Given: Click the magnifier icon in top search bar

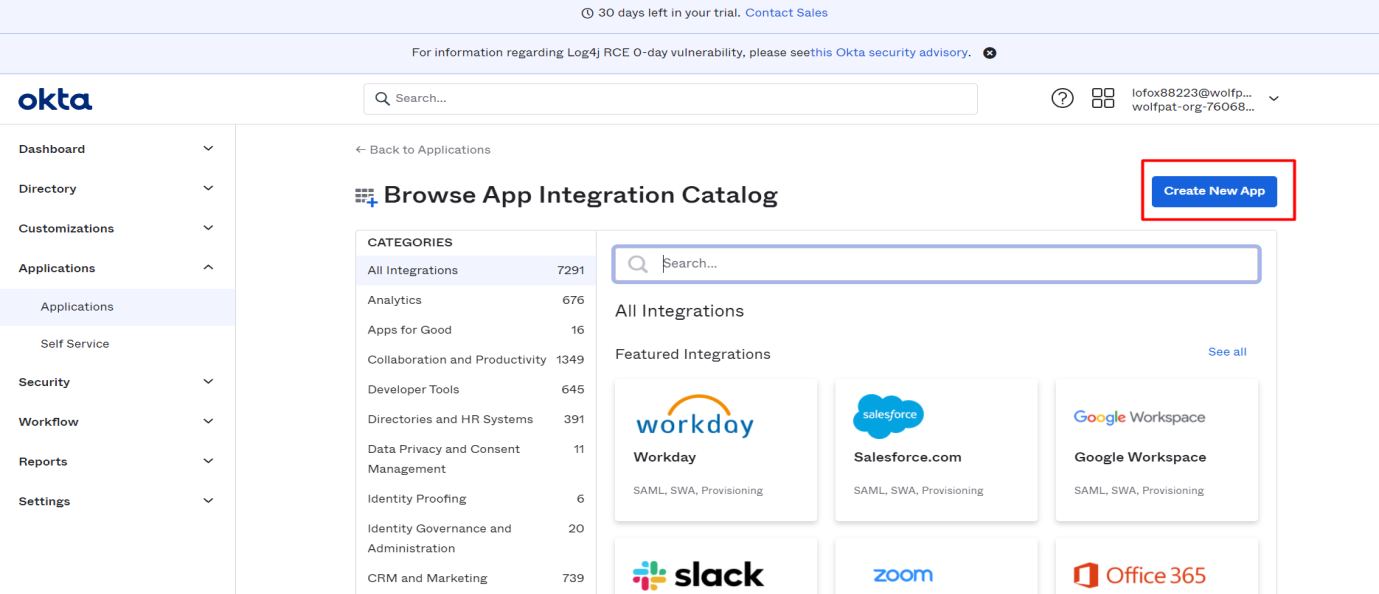Looking at the screenshot, I should [382, 98].
